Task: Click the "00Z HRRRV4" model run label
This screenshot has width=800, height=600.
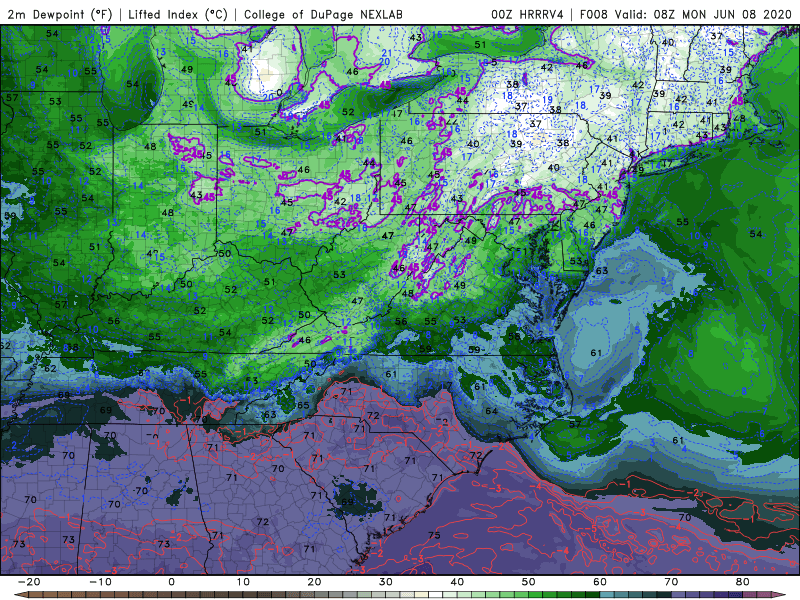Action: pyautogui.click(x=528, y=14)
